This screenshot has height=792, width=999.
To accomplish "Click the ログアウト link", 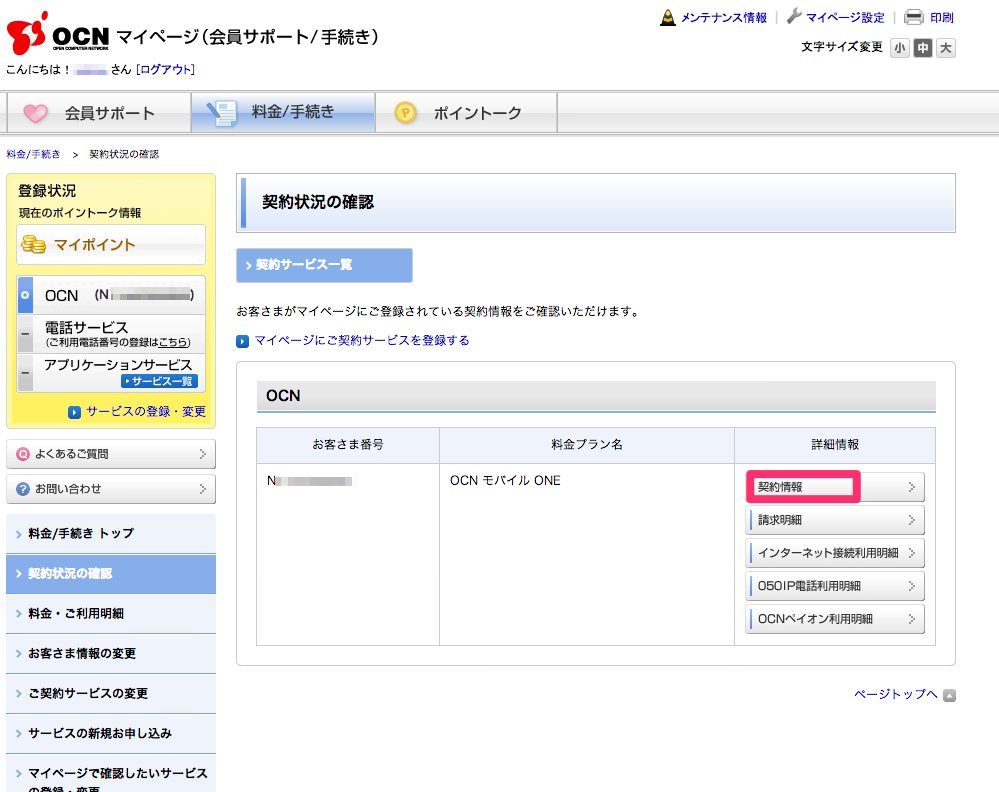I will pyautogui.click(x=165, y=69).
